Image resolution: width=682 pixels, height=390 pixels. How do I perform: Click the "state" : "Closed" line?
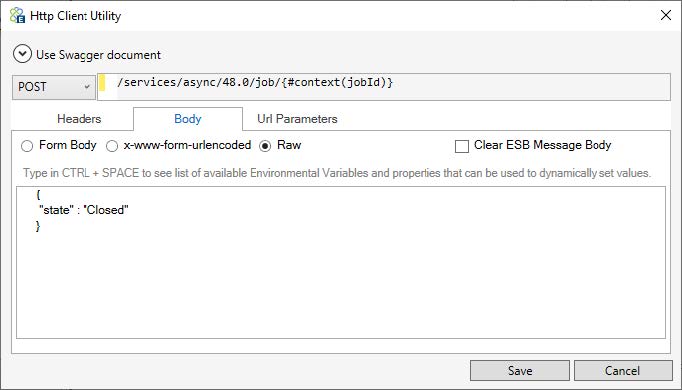(x=84, y=210)
